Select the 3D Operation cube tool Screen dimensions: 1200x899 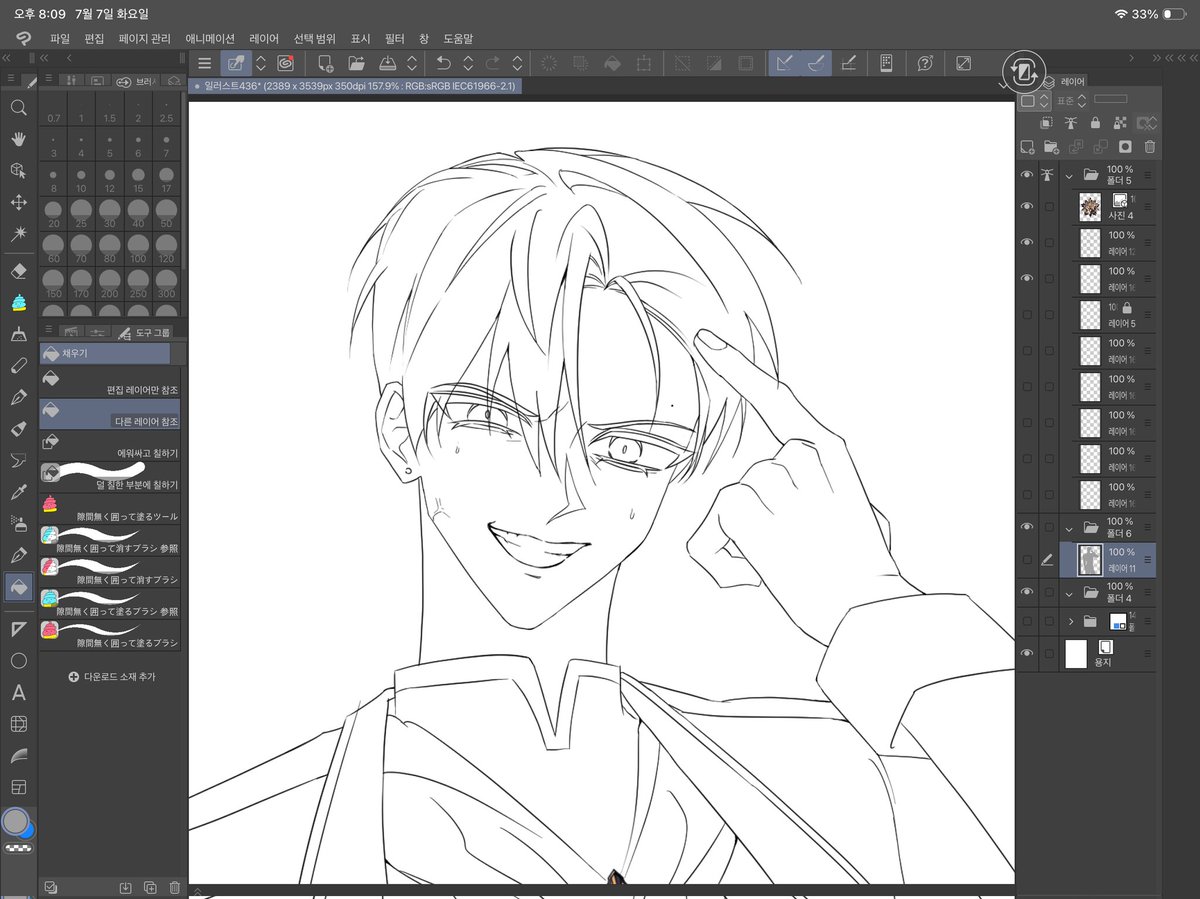pos(18,171)
